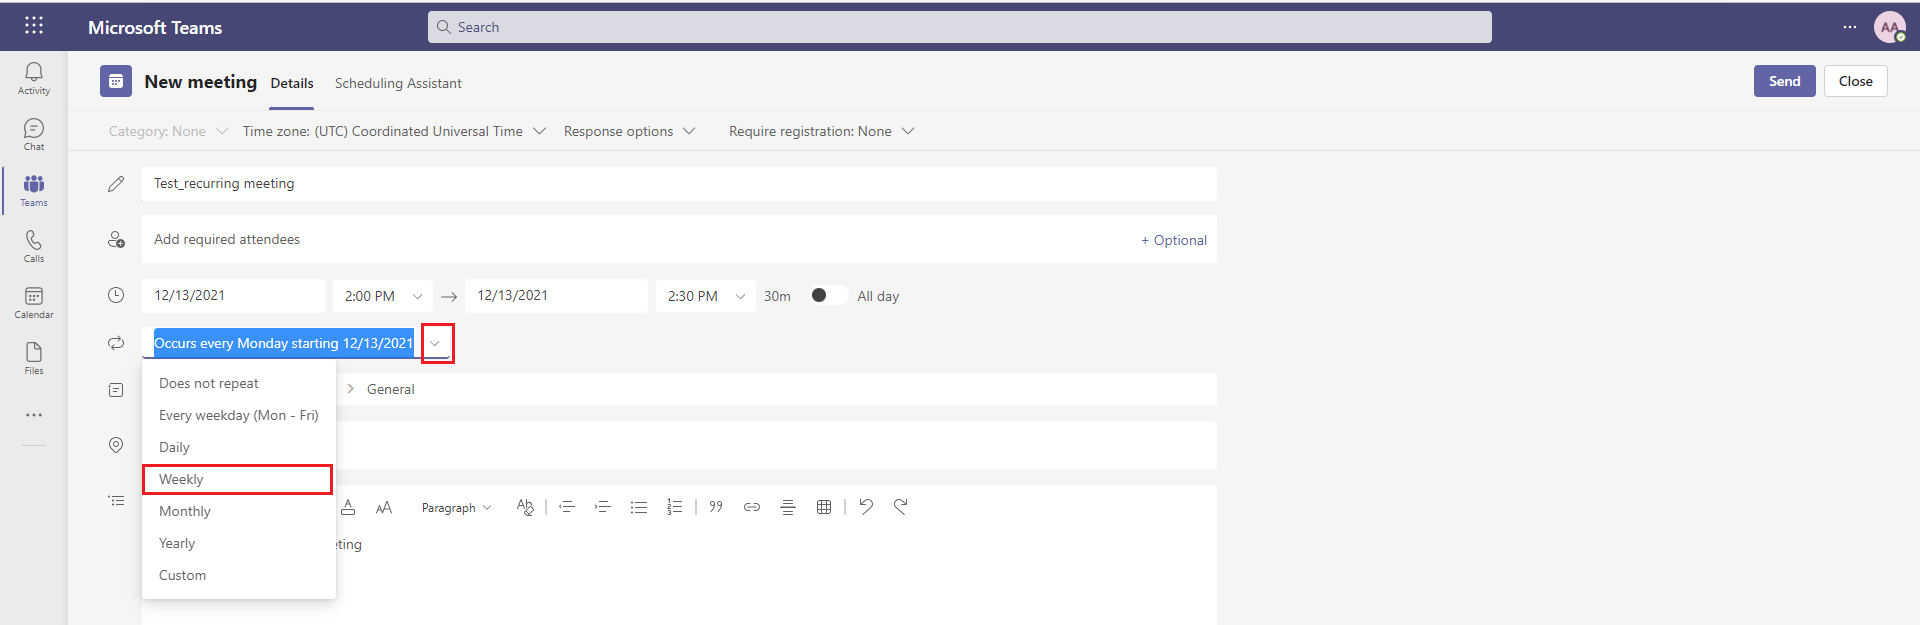
Task: Select Does not repeat option
Action: pyautogui.click(x=239, y=383)
